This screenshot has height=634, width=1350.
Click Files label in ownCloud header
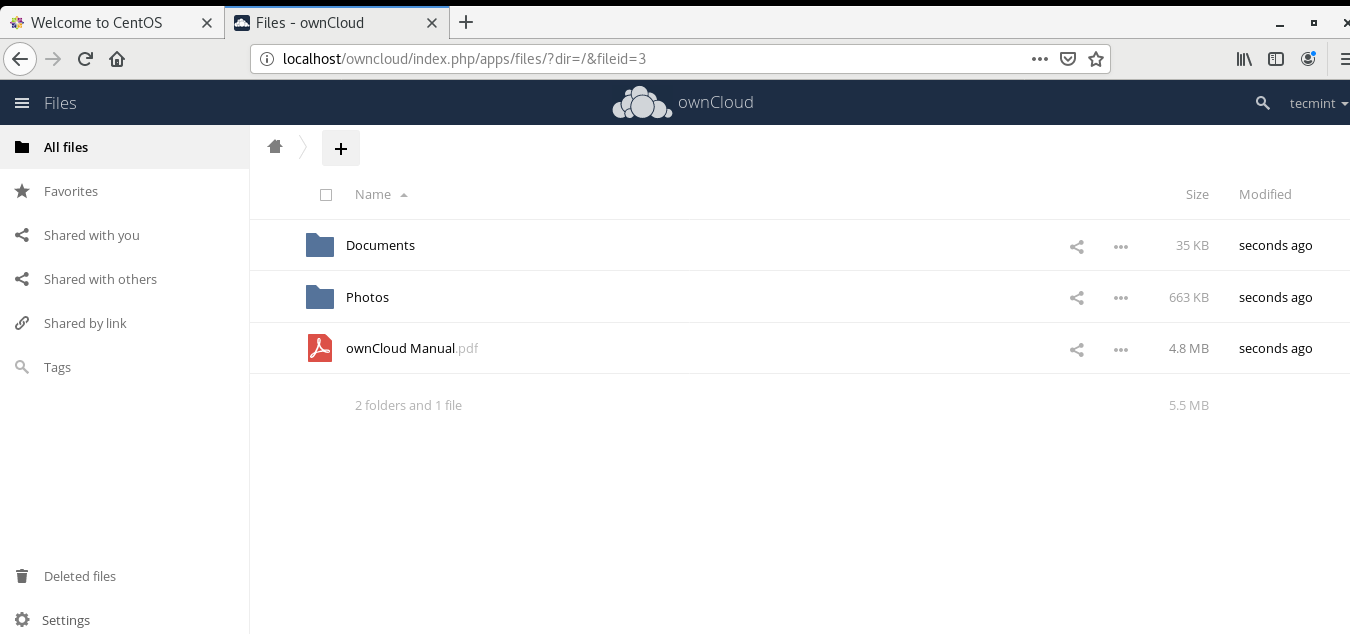point(60,103)
